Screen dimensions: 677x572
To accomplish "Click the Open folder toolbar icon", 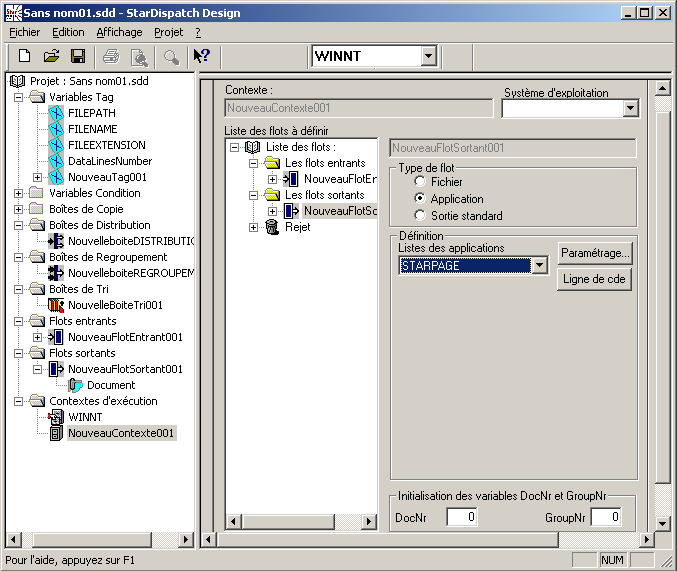I will (51, 56).
